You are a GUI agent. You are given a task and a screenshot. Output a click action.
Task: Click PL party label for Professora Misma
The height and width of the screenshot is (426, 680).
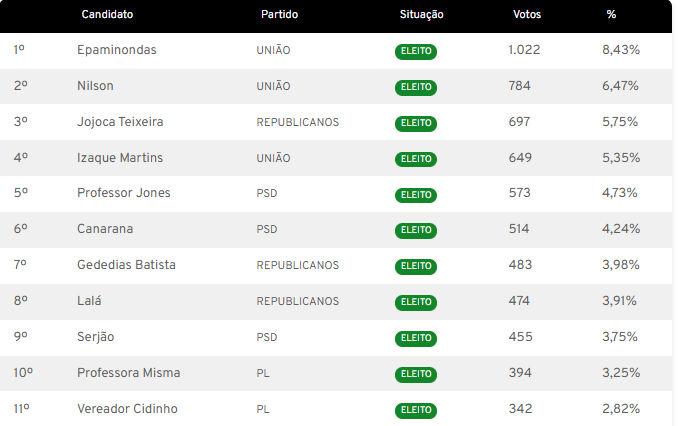(263, 373)
